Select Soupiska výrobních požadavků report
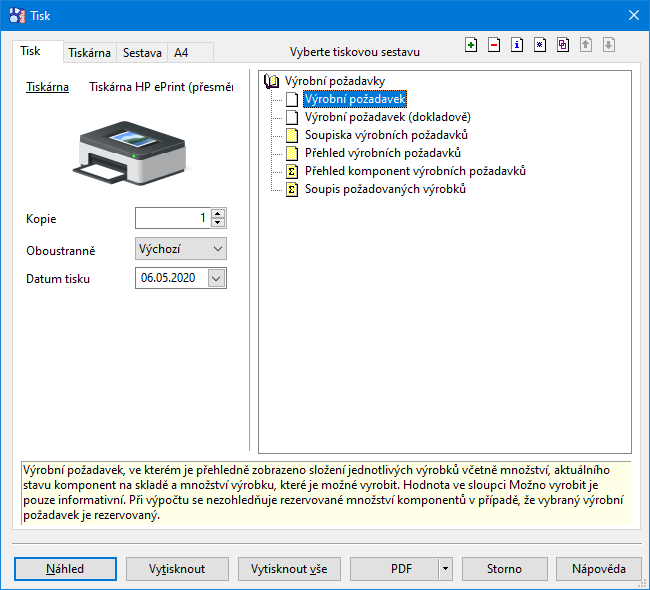The image size is (650, 590). coord(386,135)
